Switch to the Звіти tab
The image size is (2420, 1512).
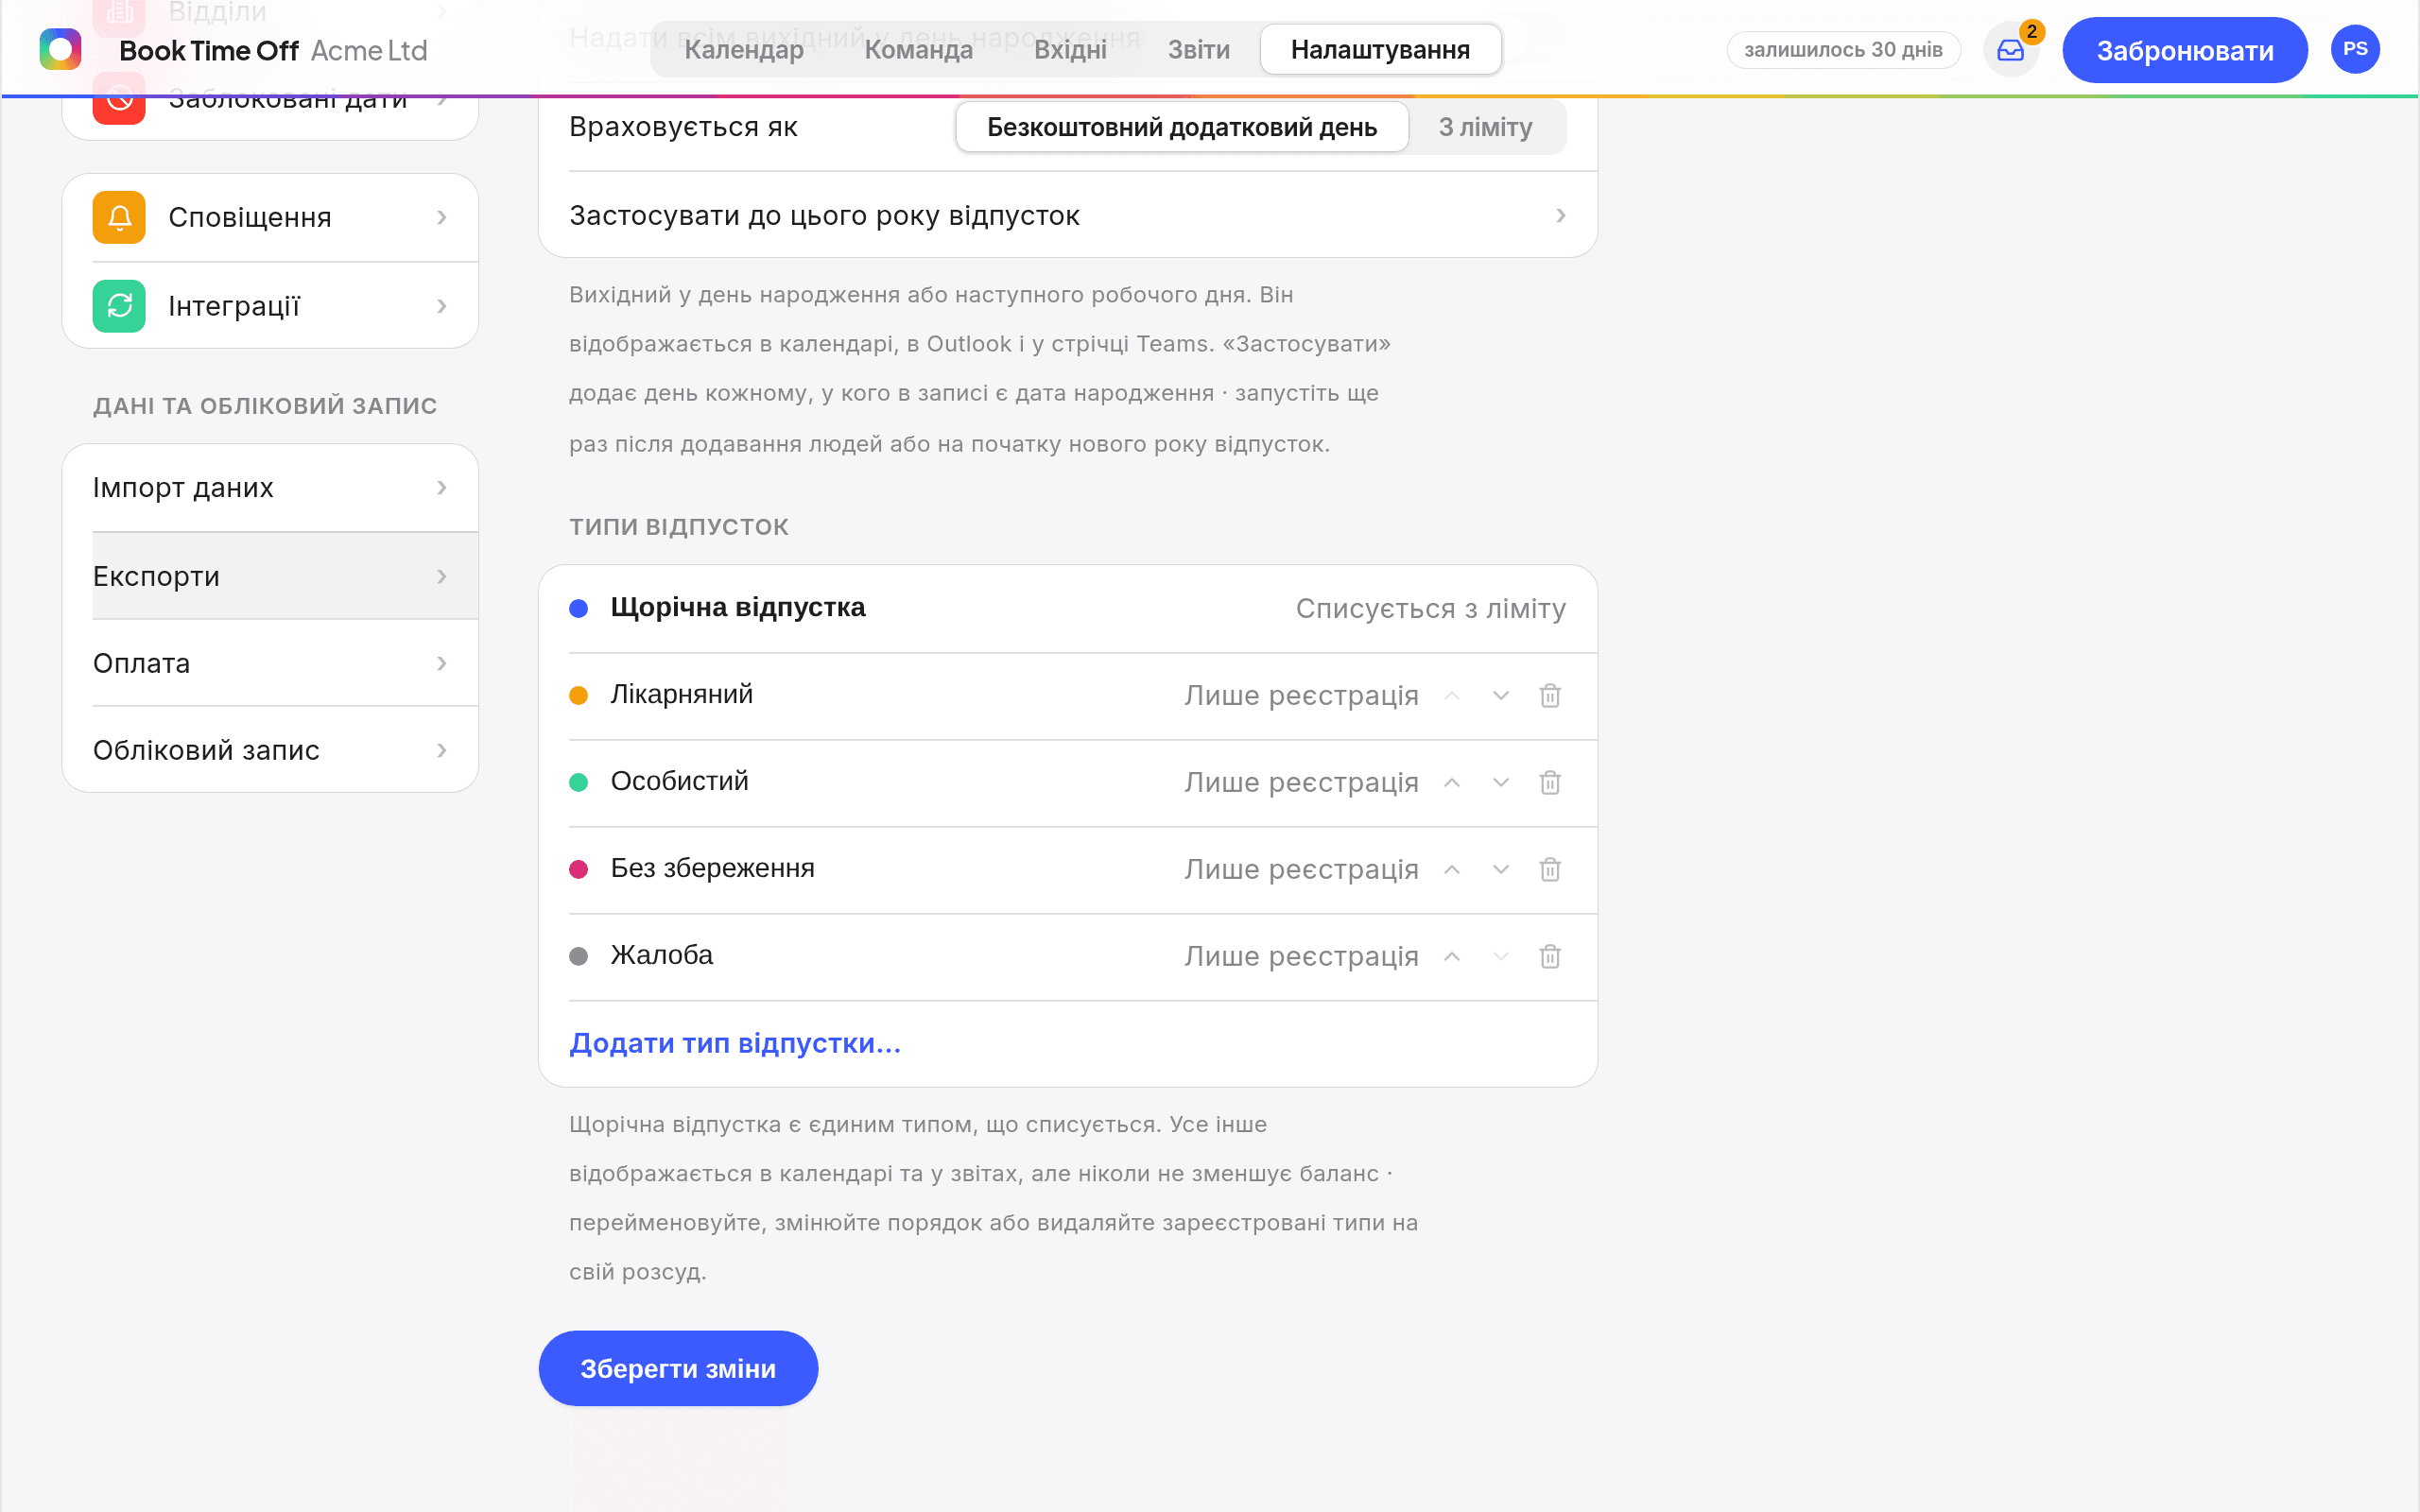1199,49
